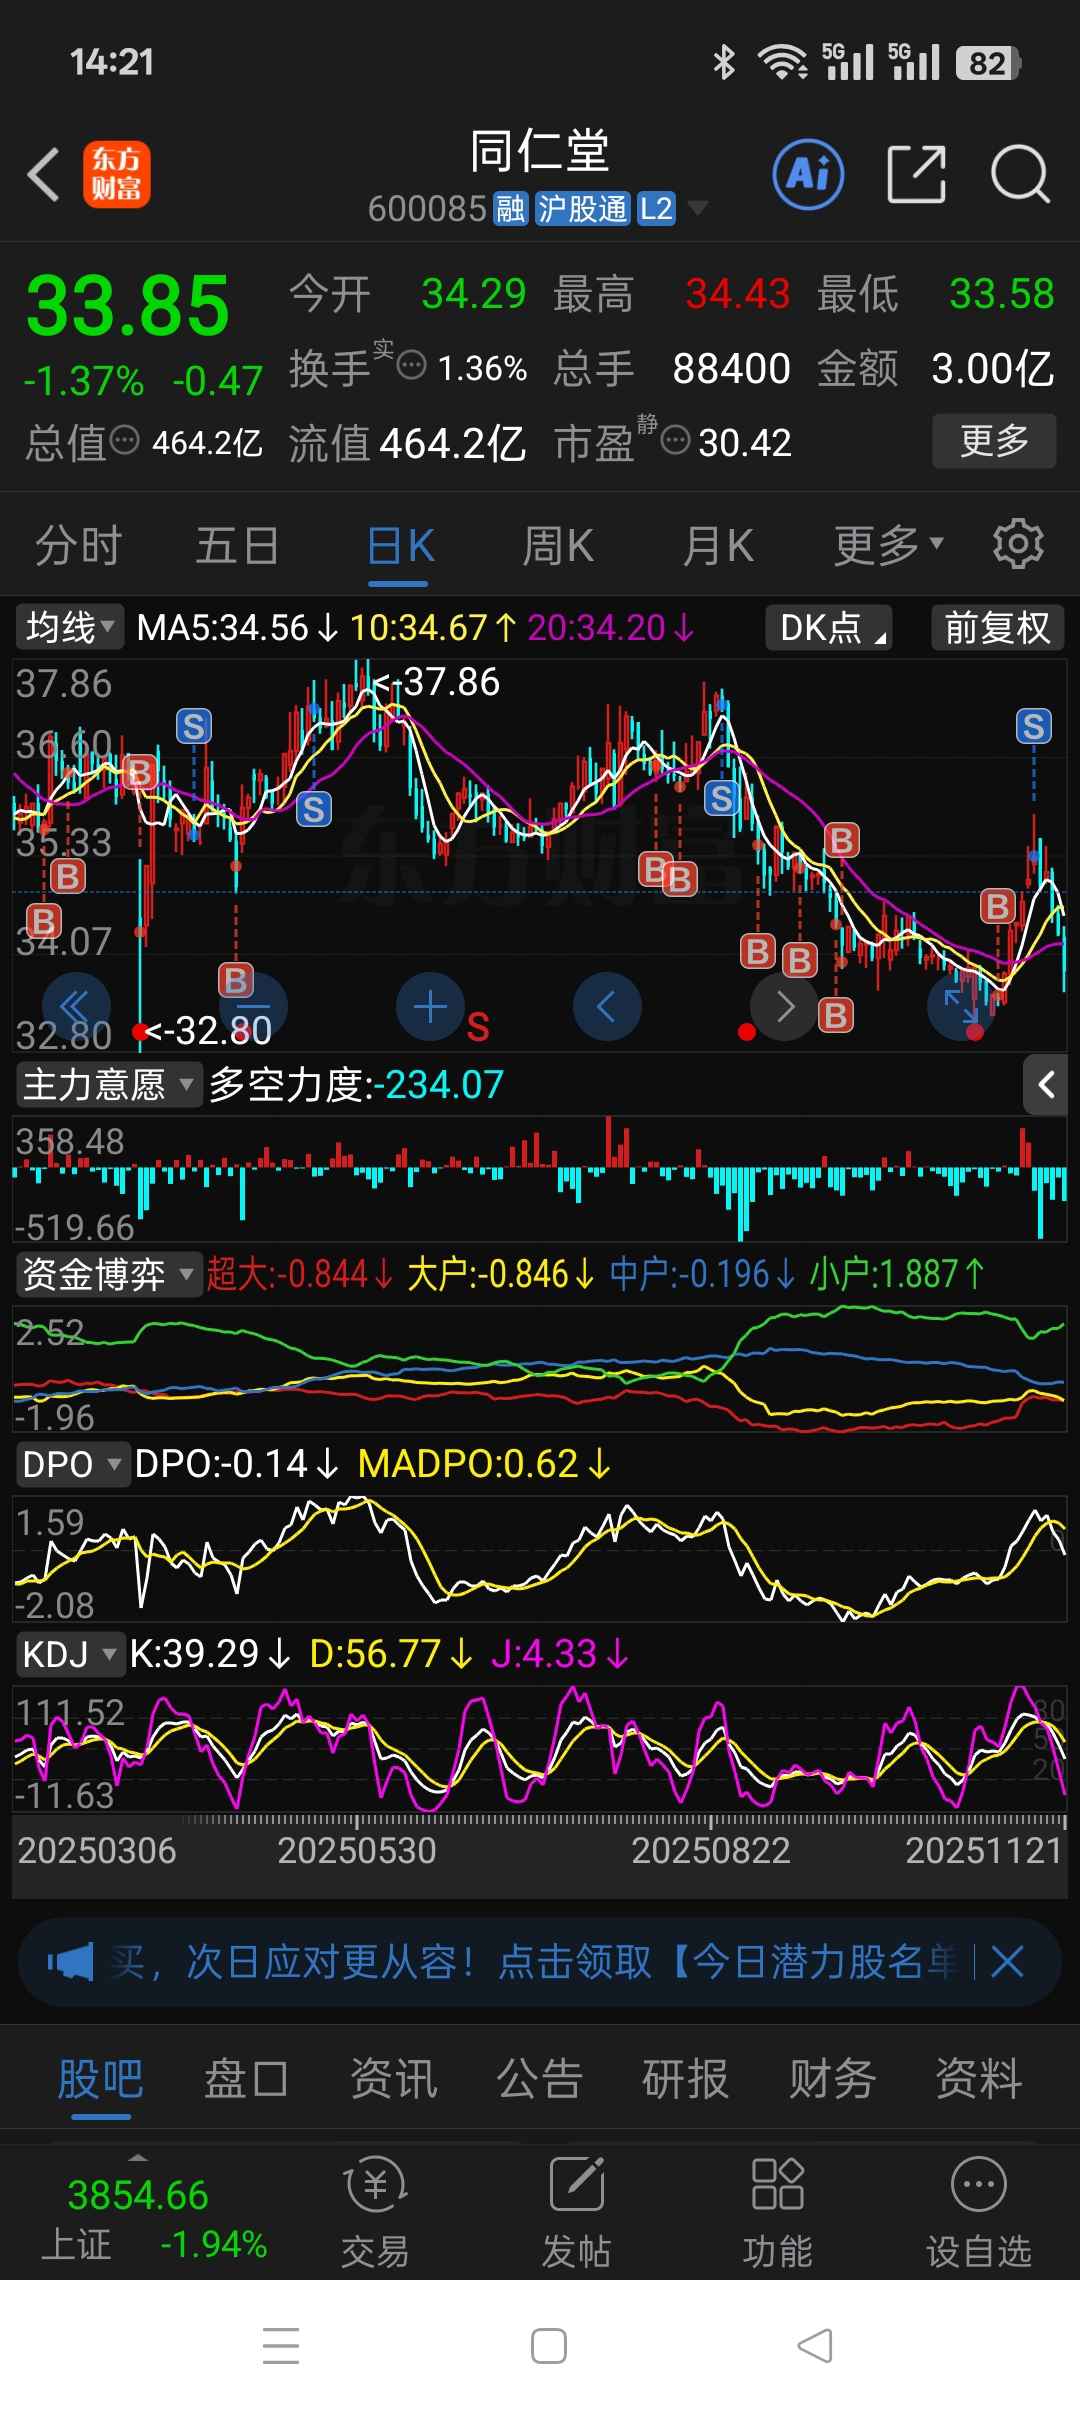Open 发帖 post icon
This screenshot has height=2412, width=1080.
pyautogui.click(x=576, y=2213)
